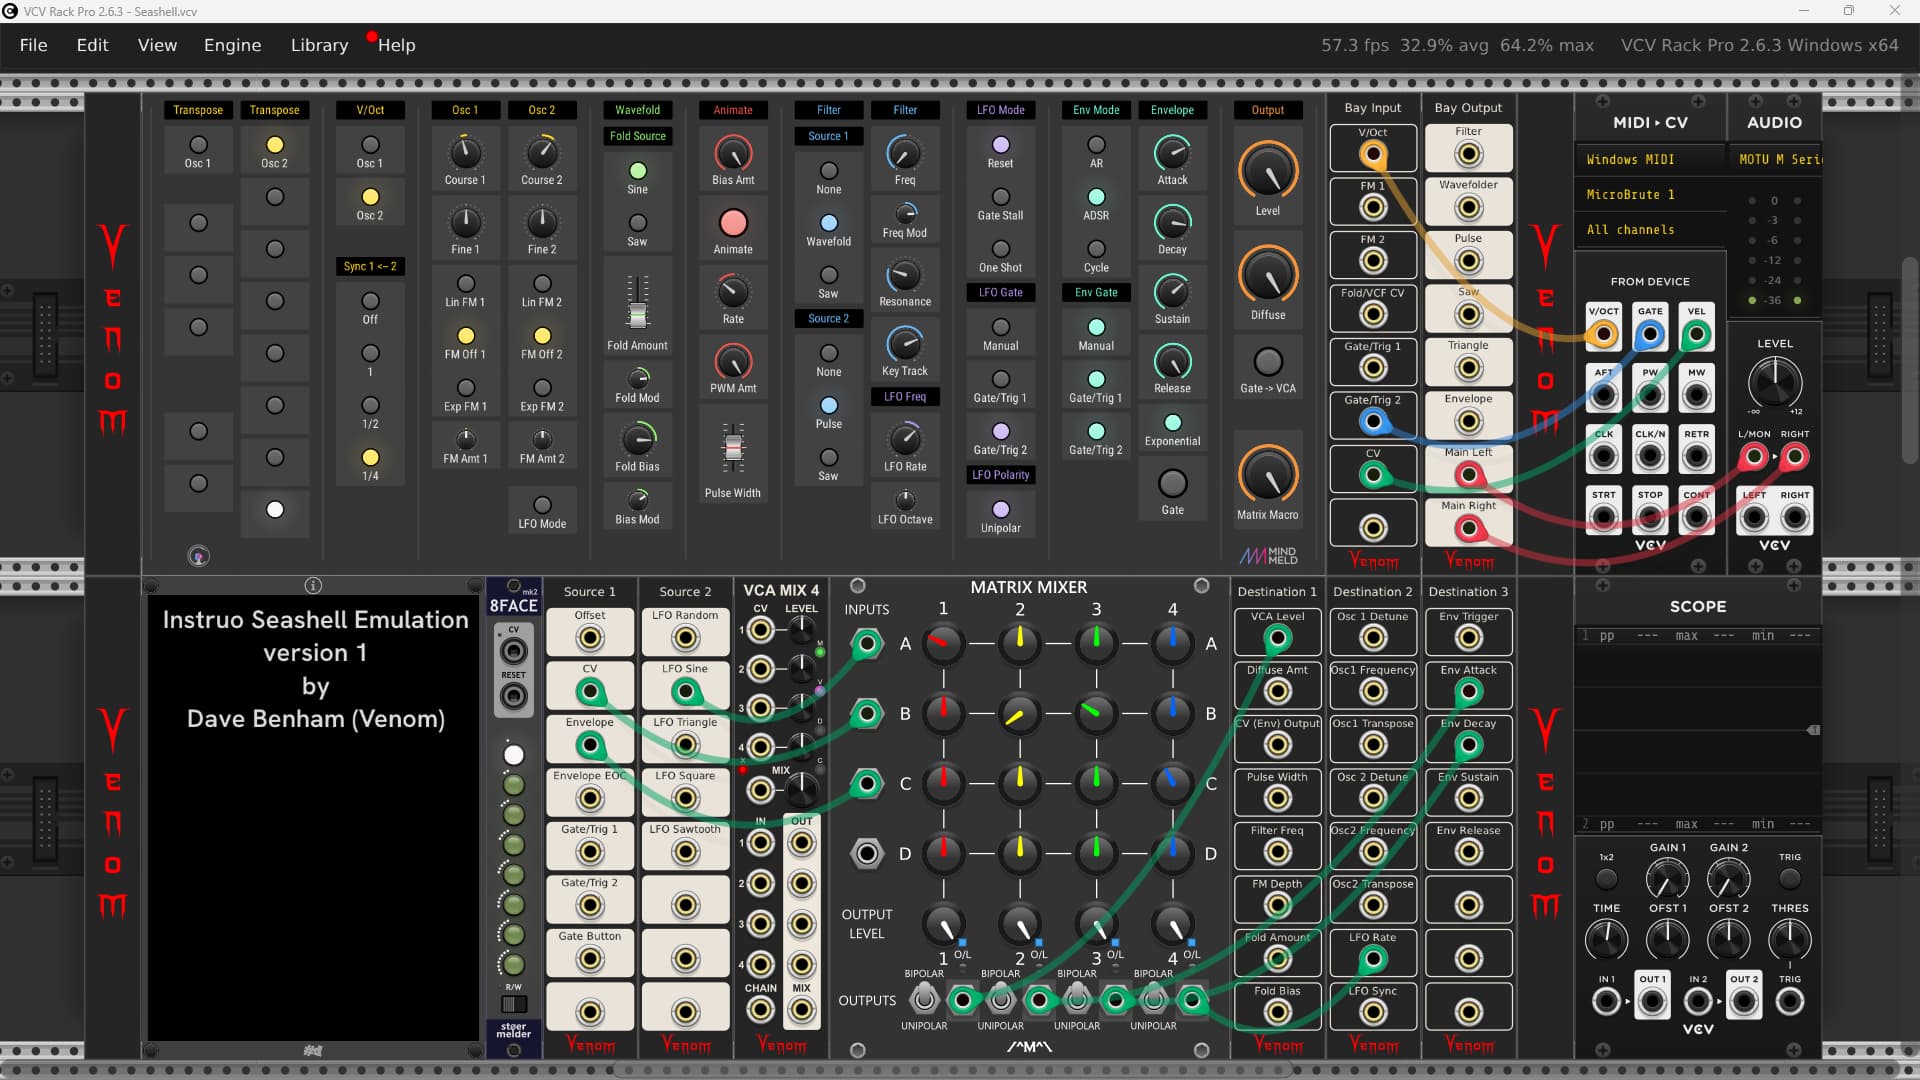Click the LFO Sine source jack
The width and height of the screenshot is (1920, 1080).
[x=685, y=691]
